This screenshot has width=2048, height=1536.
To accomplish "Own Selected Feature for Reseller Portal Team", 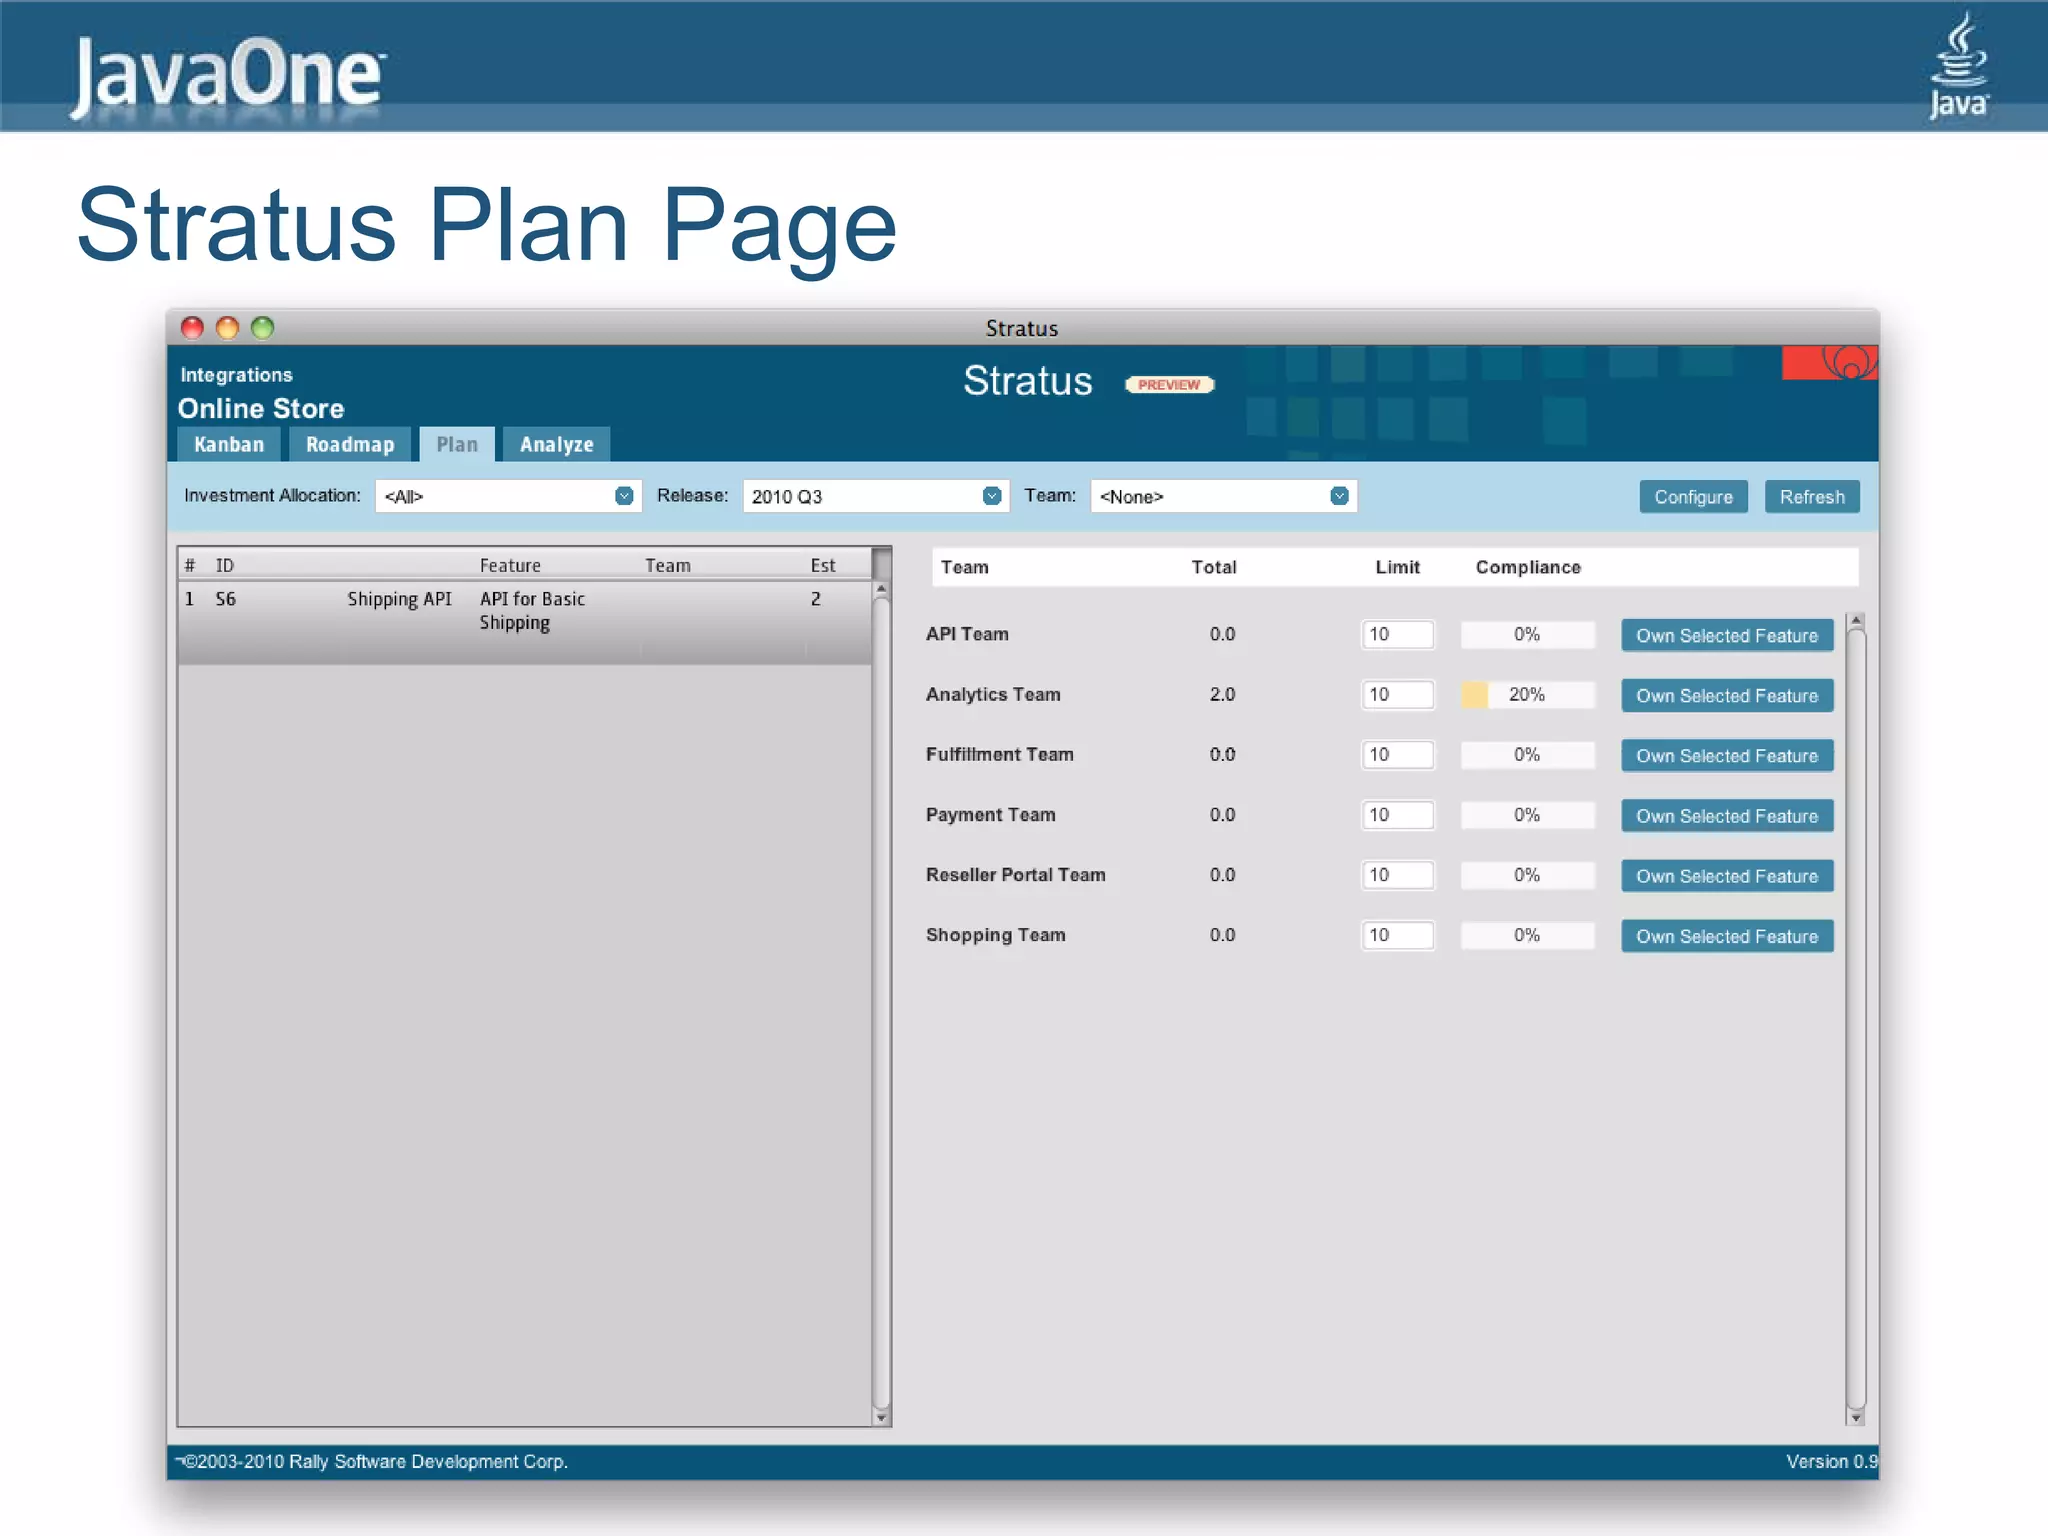I will tap(1727, 876).
